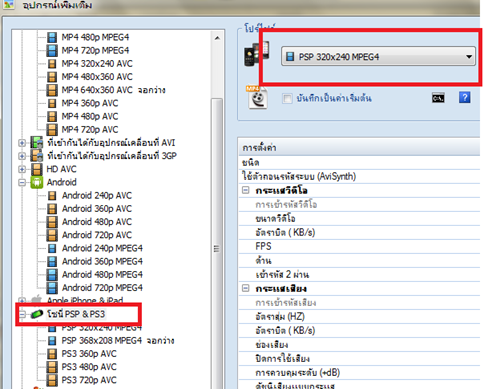Click the MP4 film reel file icon
This screenshot has height=389, width=484.
[257, 97]
